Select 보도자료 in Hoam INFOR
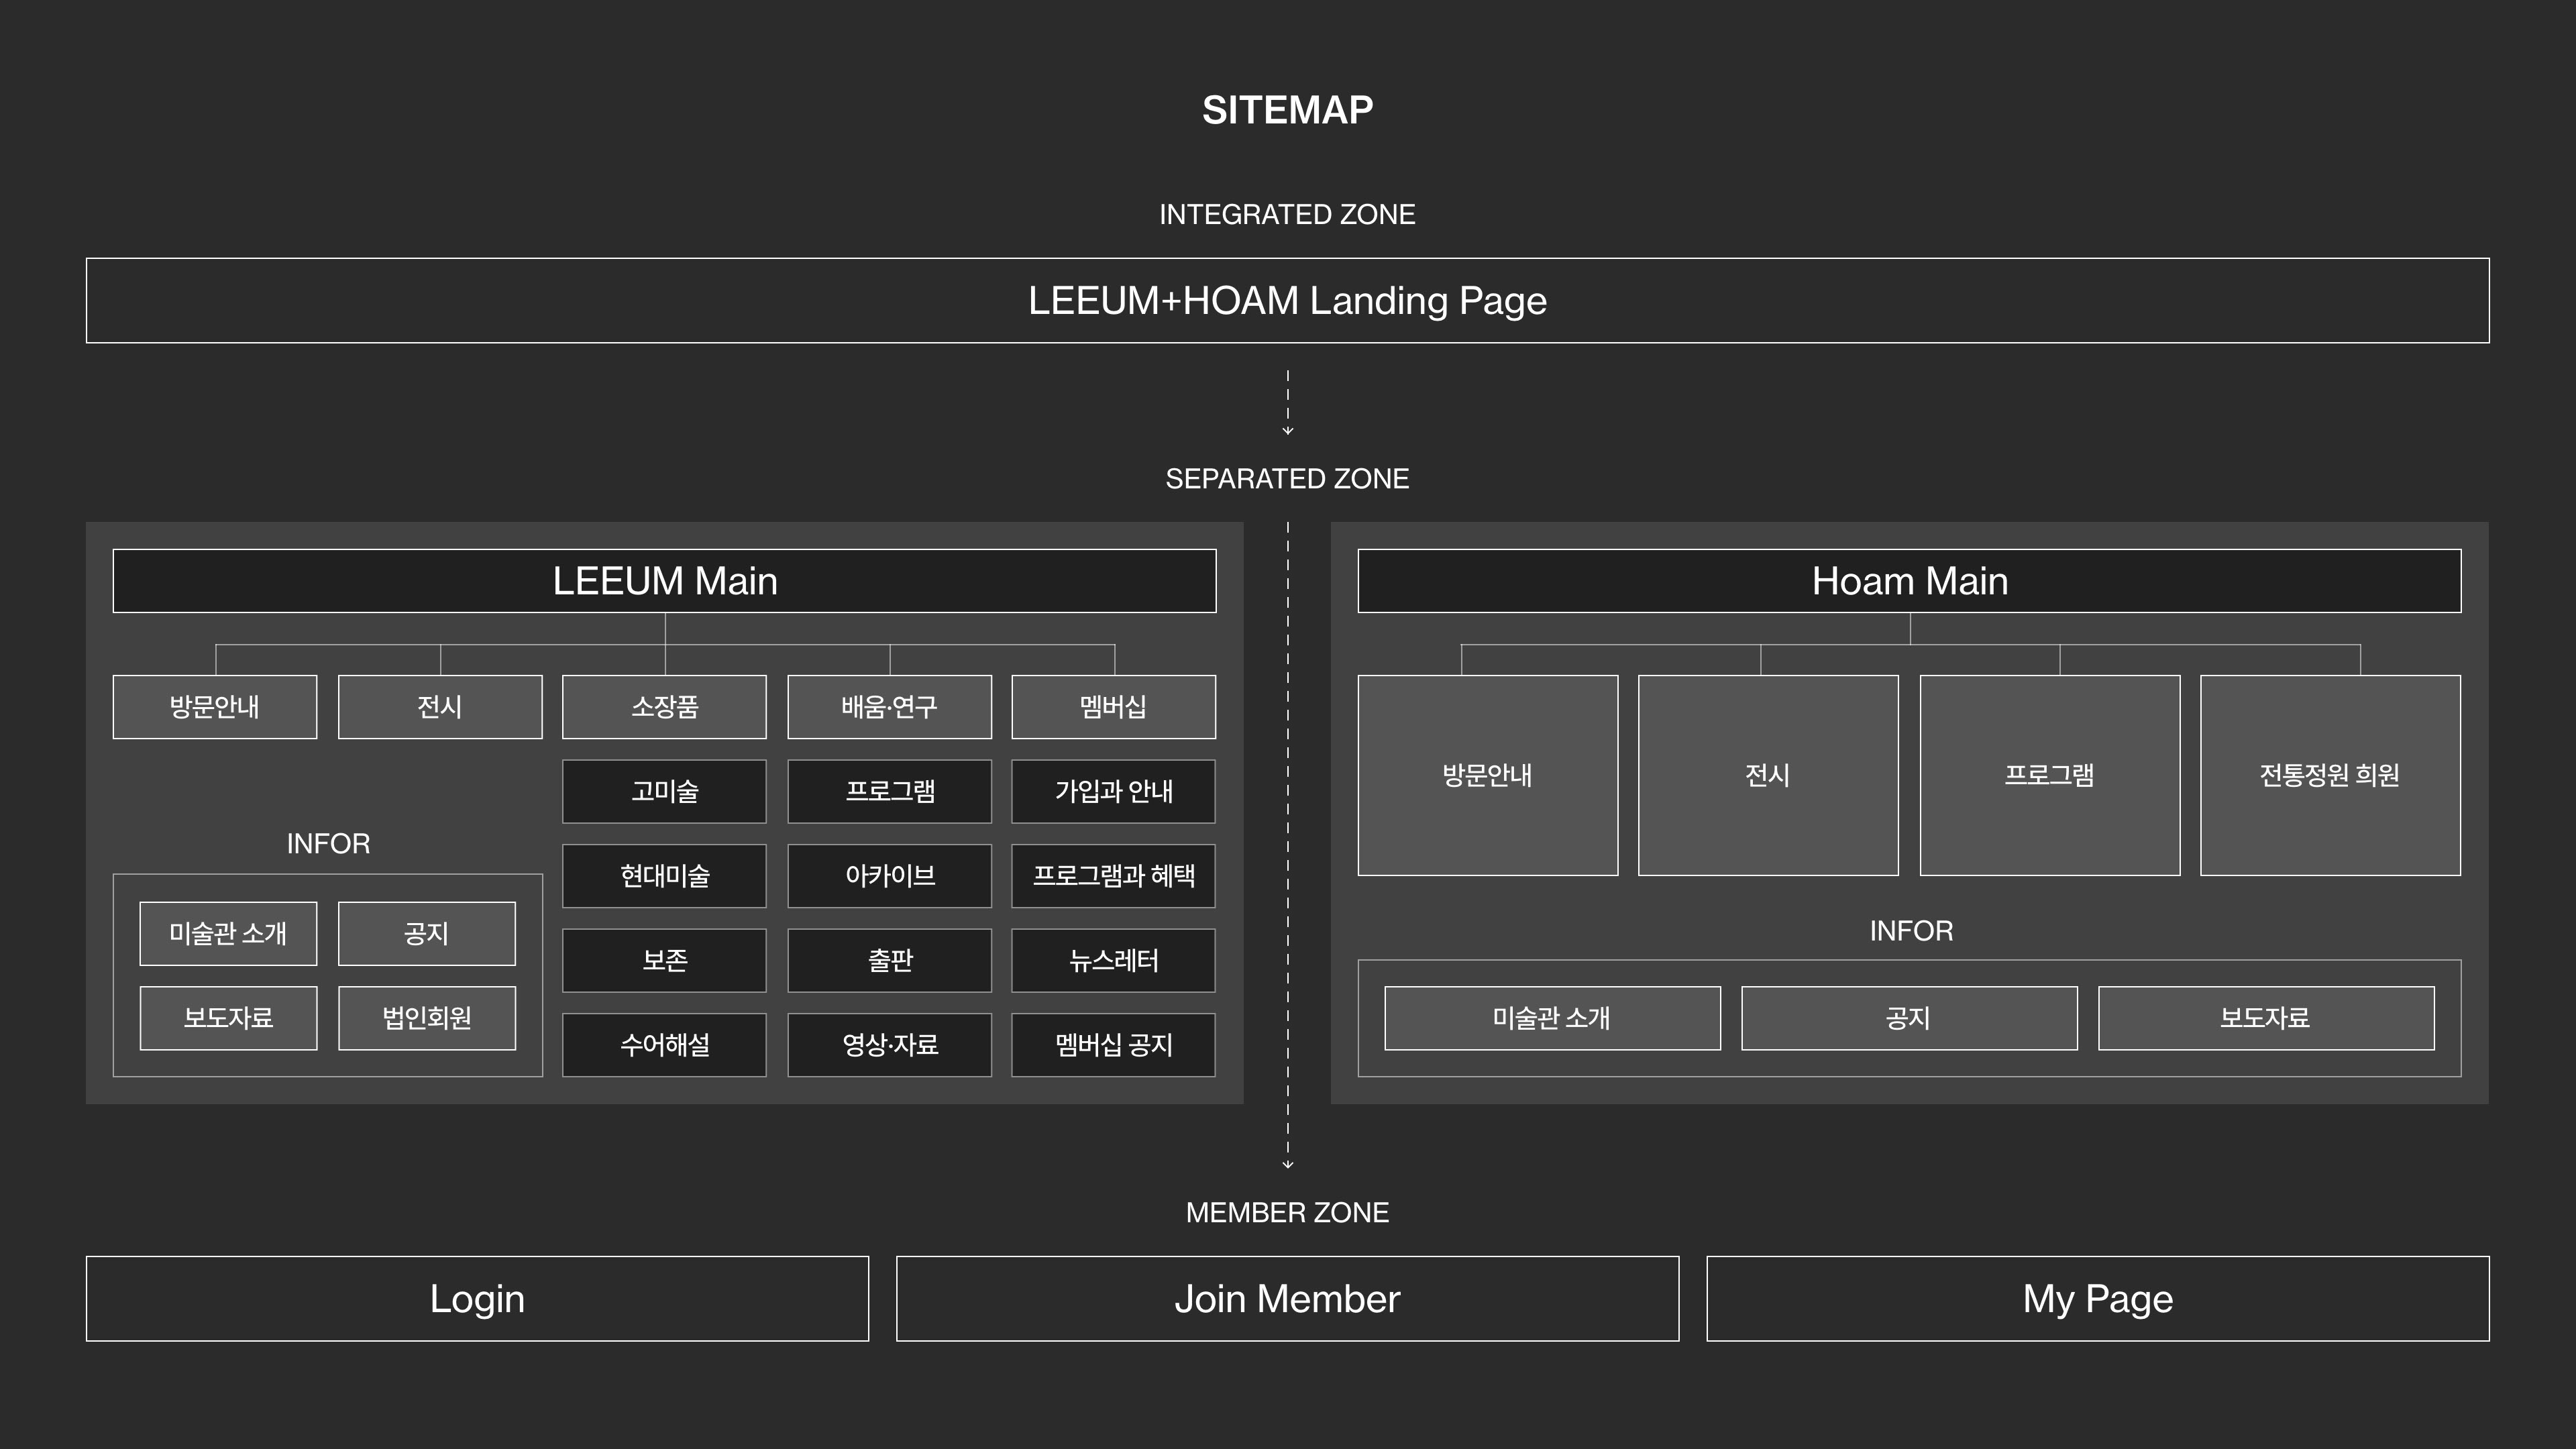 coord(2266,1018)
